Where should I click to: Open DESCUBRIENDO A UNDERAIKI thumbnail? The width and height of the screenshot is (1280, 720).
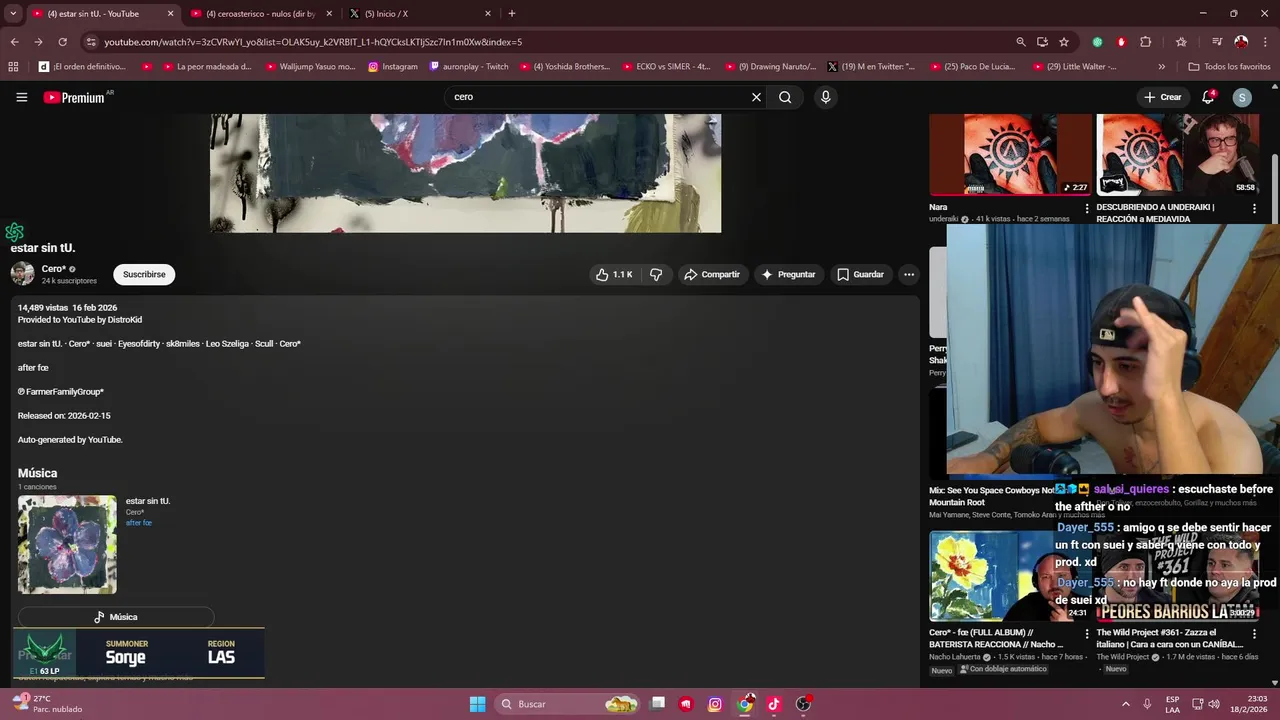(1177, 155)
